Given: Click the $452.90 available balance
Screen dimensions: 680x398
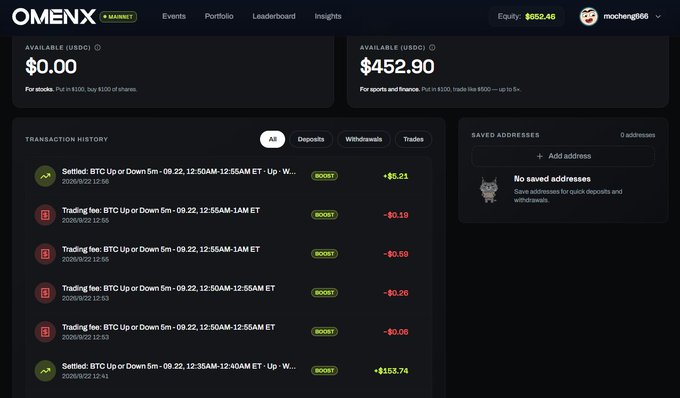Looking at the screenshot, I should (397, 67).
